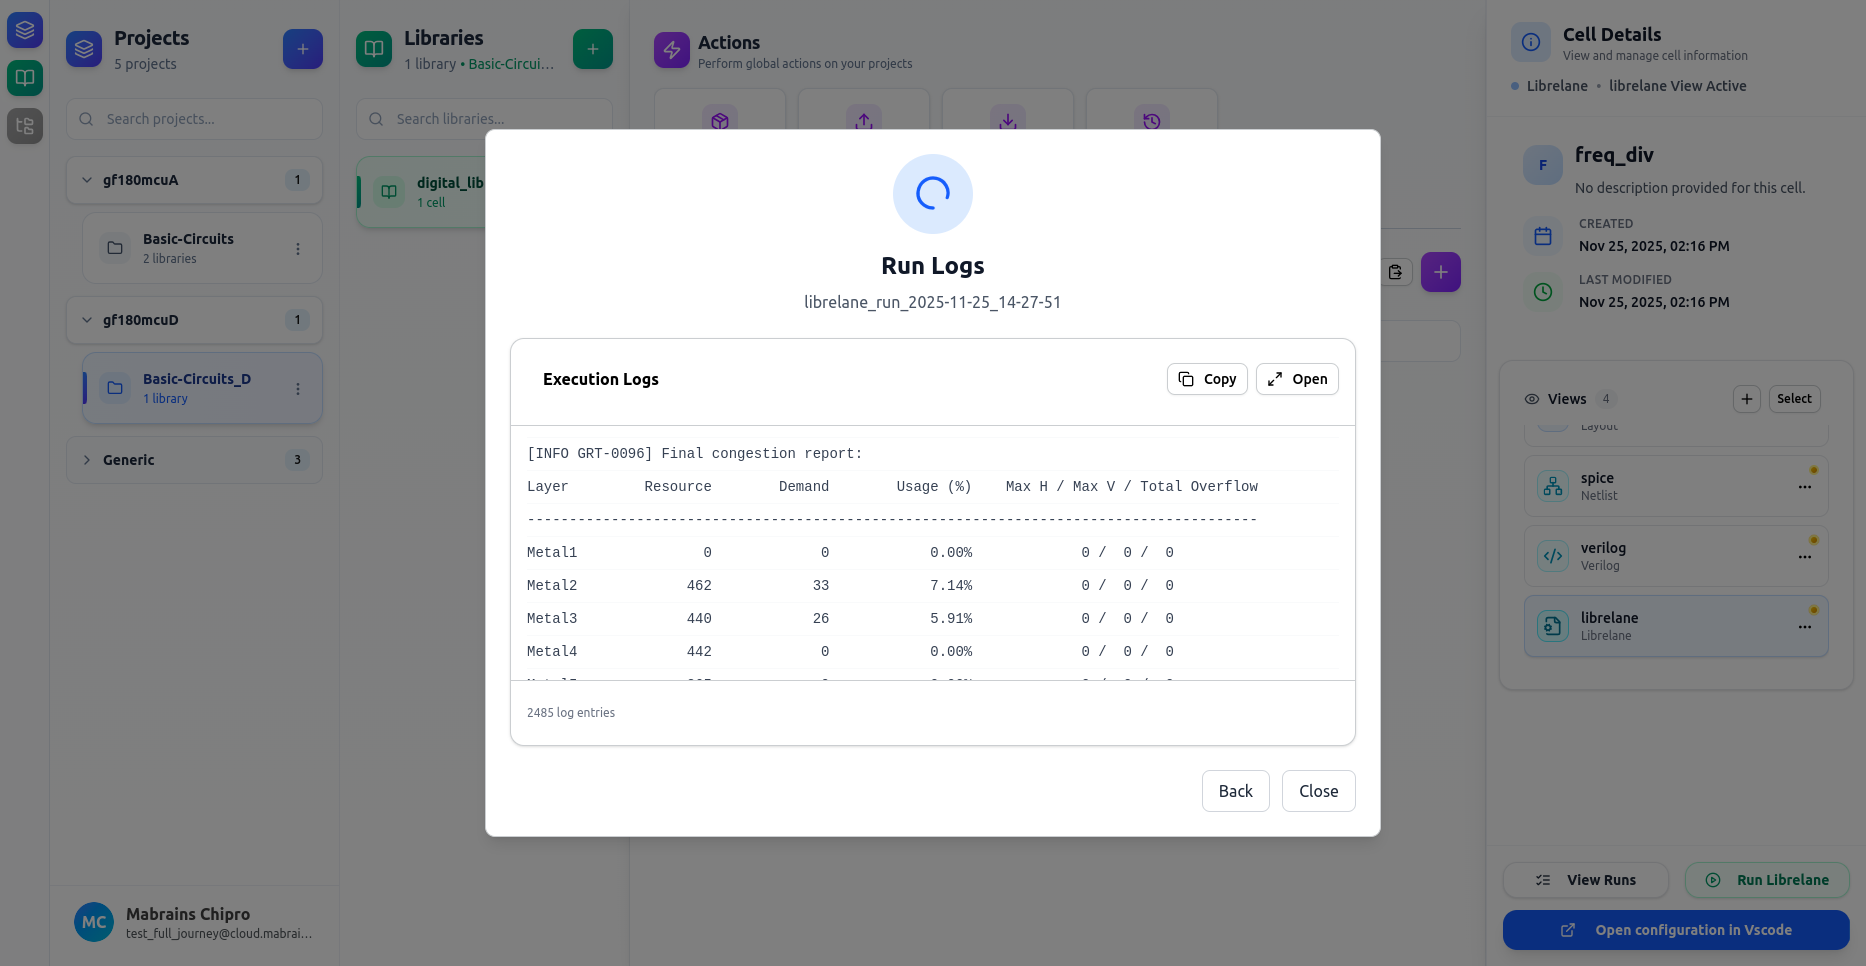Image resolution: width=1866 pixels, height=966 pixels.
Task: Open the three-dot menu on librelane view
Action: pyautogui.click(x=1805, y=627)
